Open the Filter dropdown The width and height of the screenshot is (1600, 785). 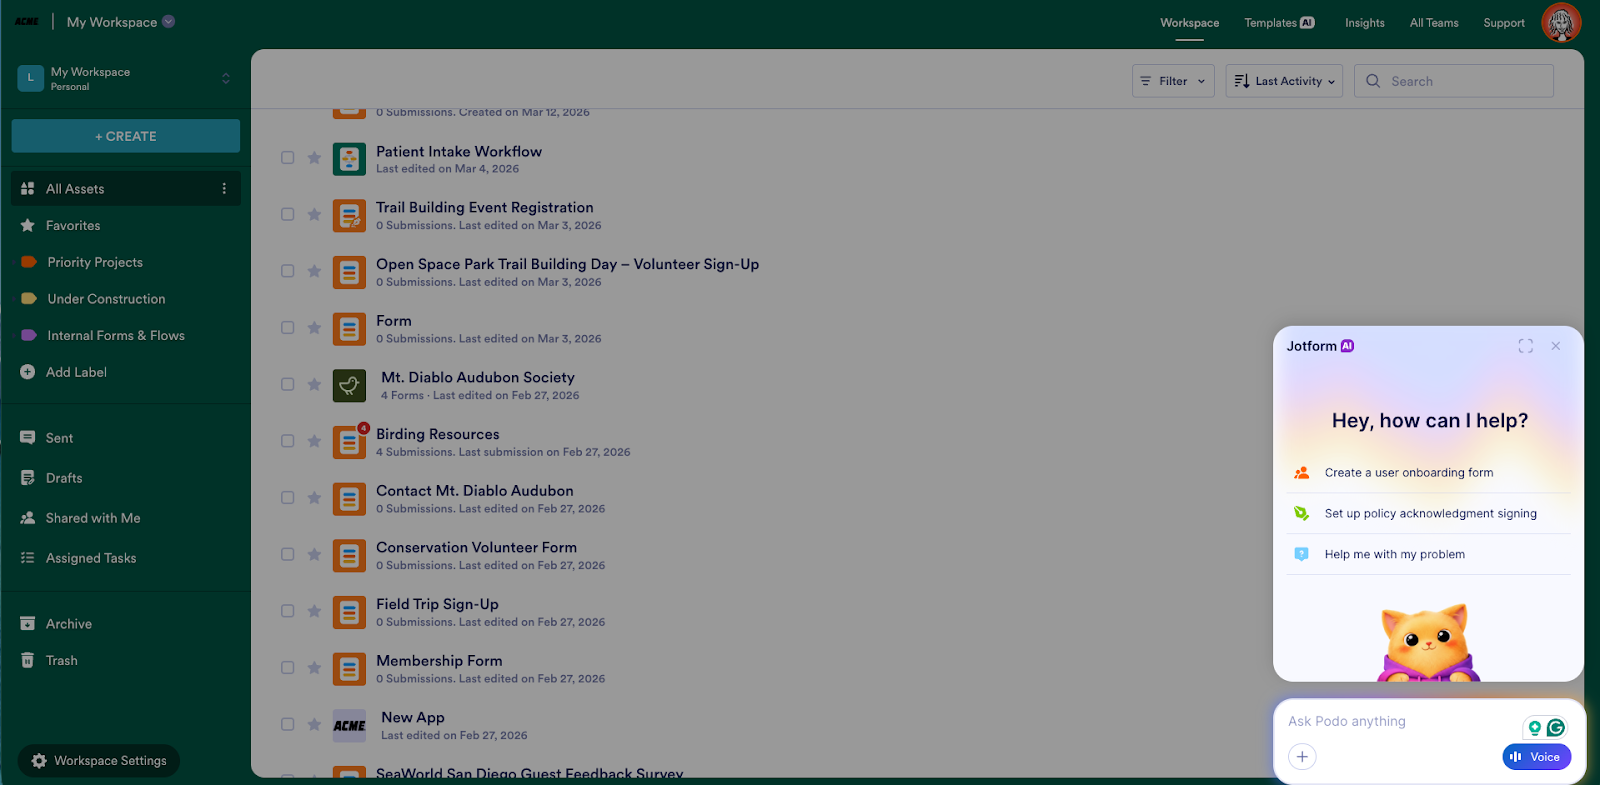click(x=1173, y=81)
